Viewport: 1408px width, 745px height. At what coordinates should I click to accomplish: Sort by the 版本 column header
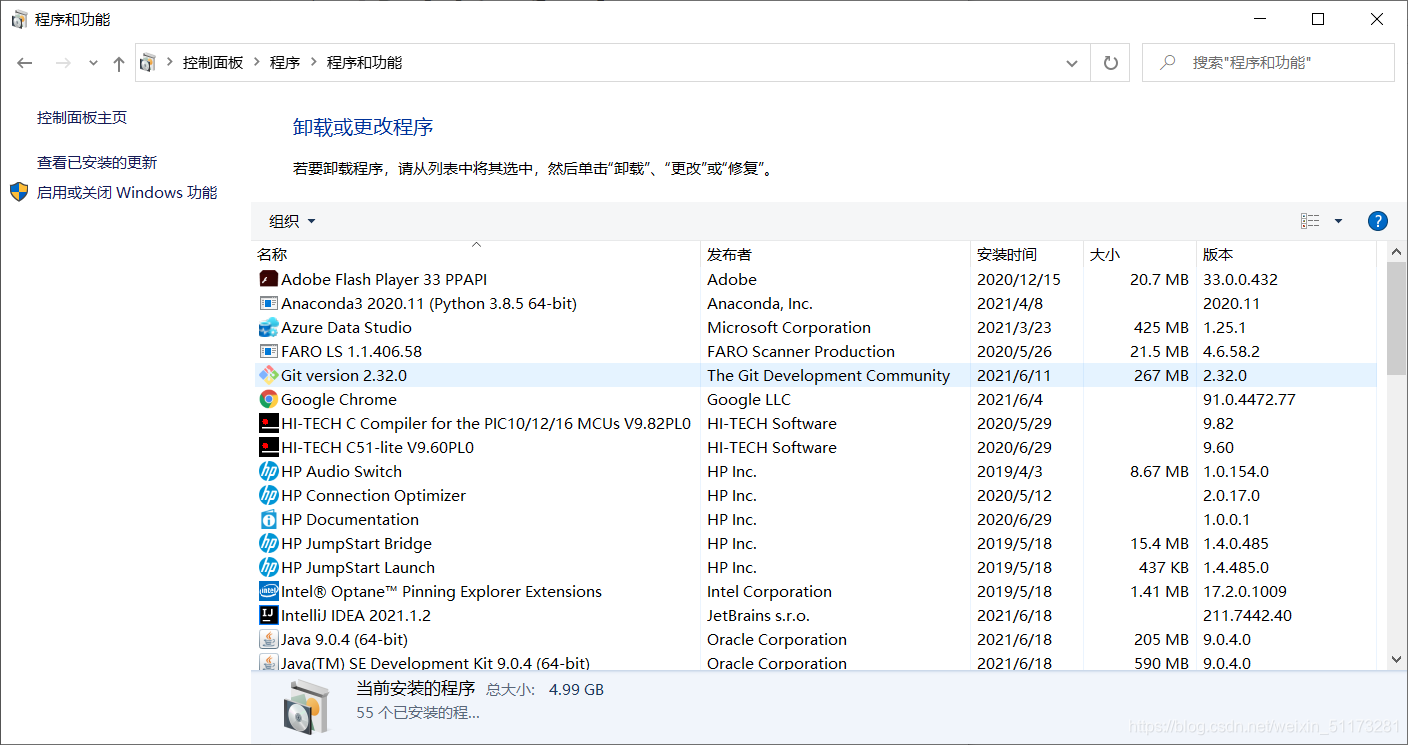click(x=1287, y=255)
